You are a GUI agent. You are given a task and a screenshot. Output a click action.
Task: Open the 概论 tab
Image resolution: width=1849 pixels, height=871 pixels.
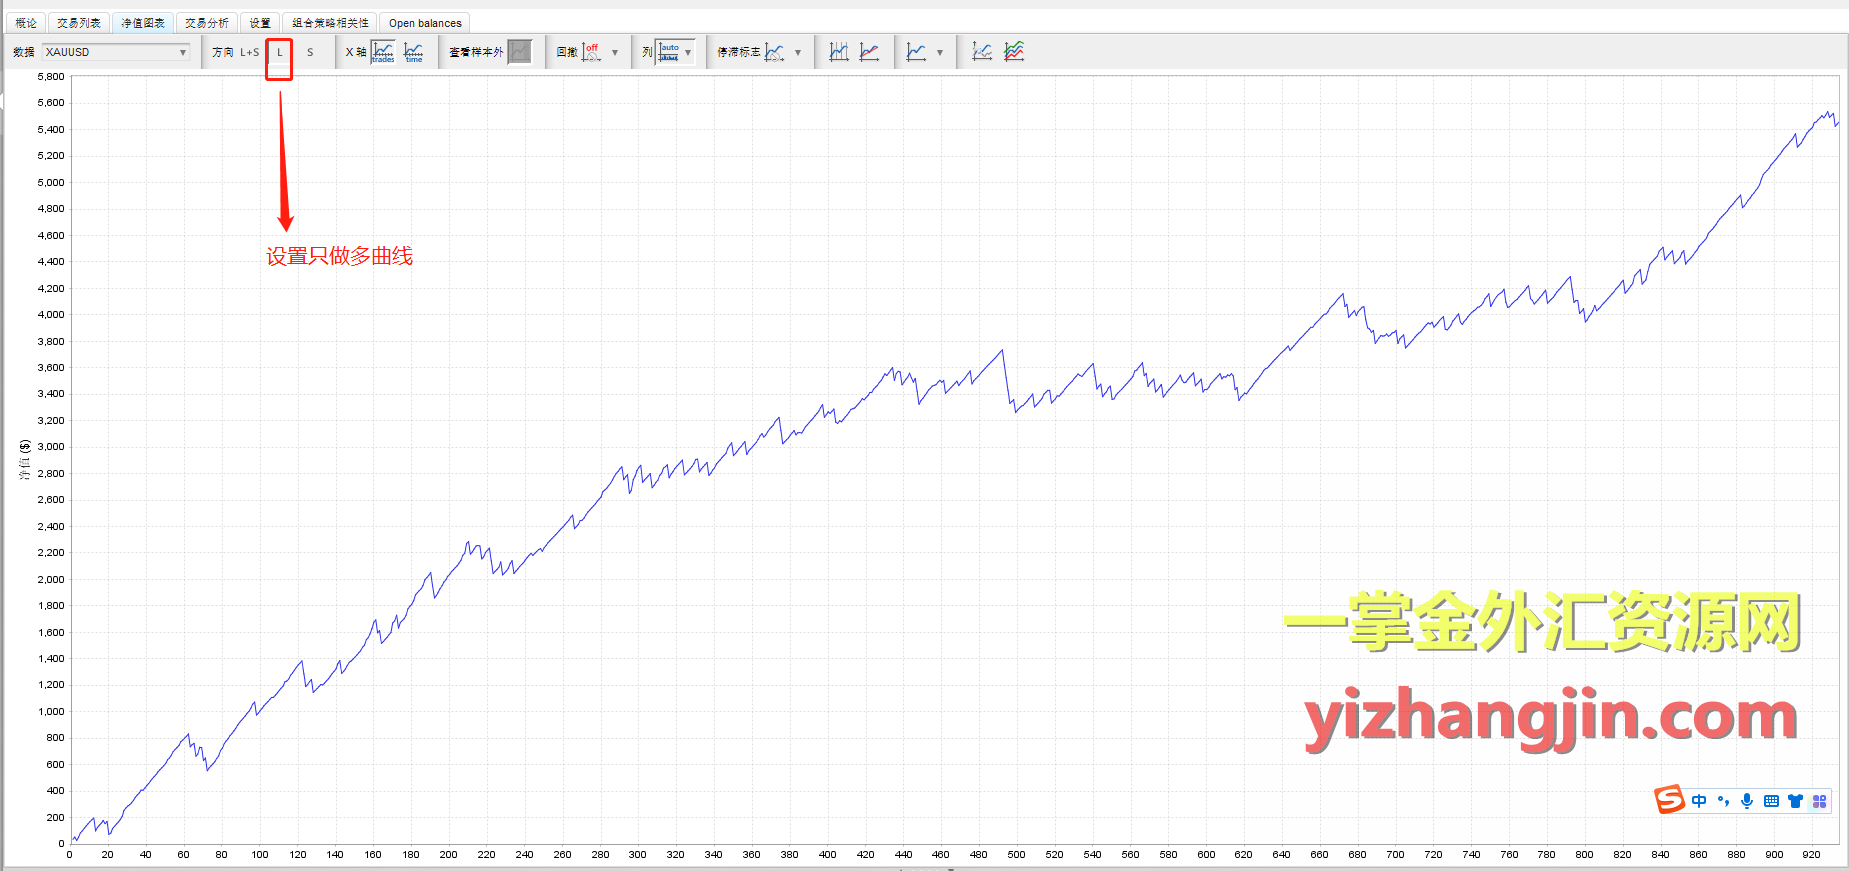point(26,22)
